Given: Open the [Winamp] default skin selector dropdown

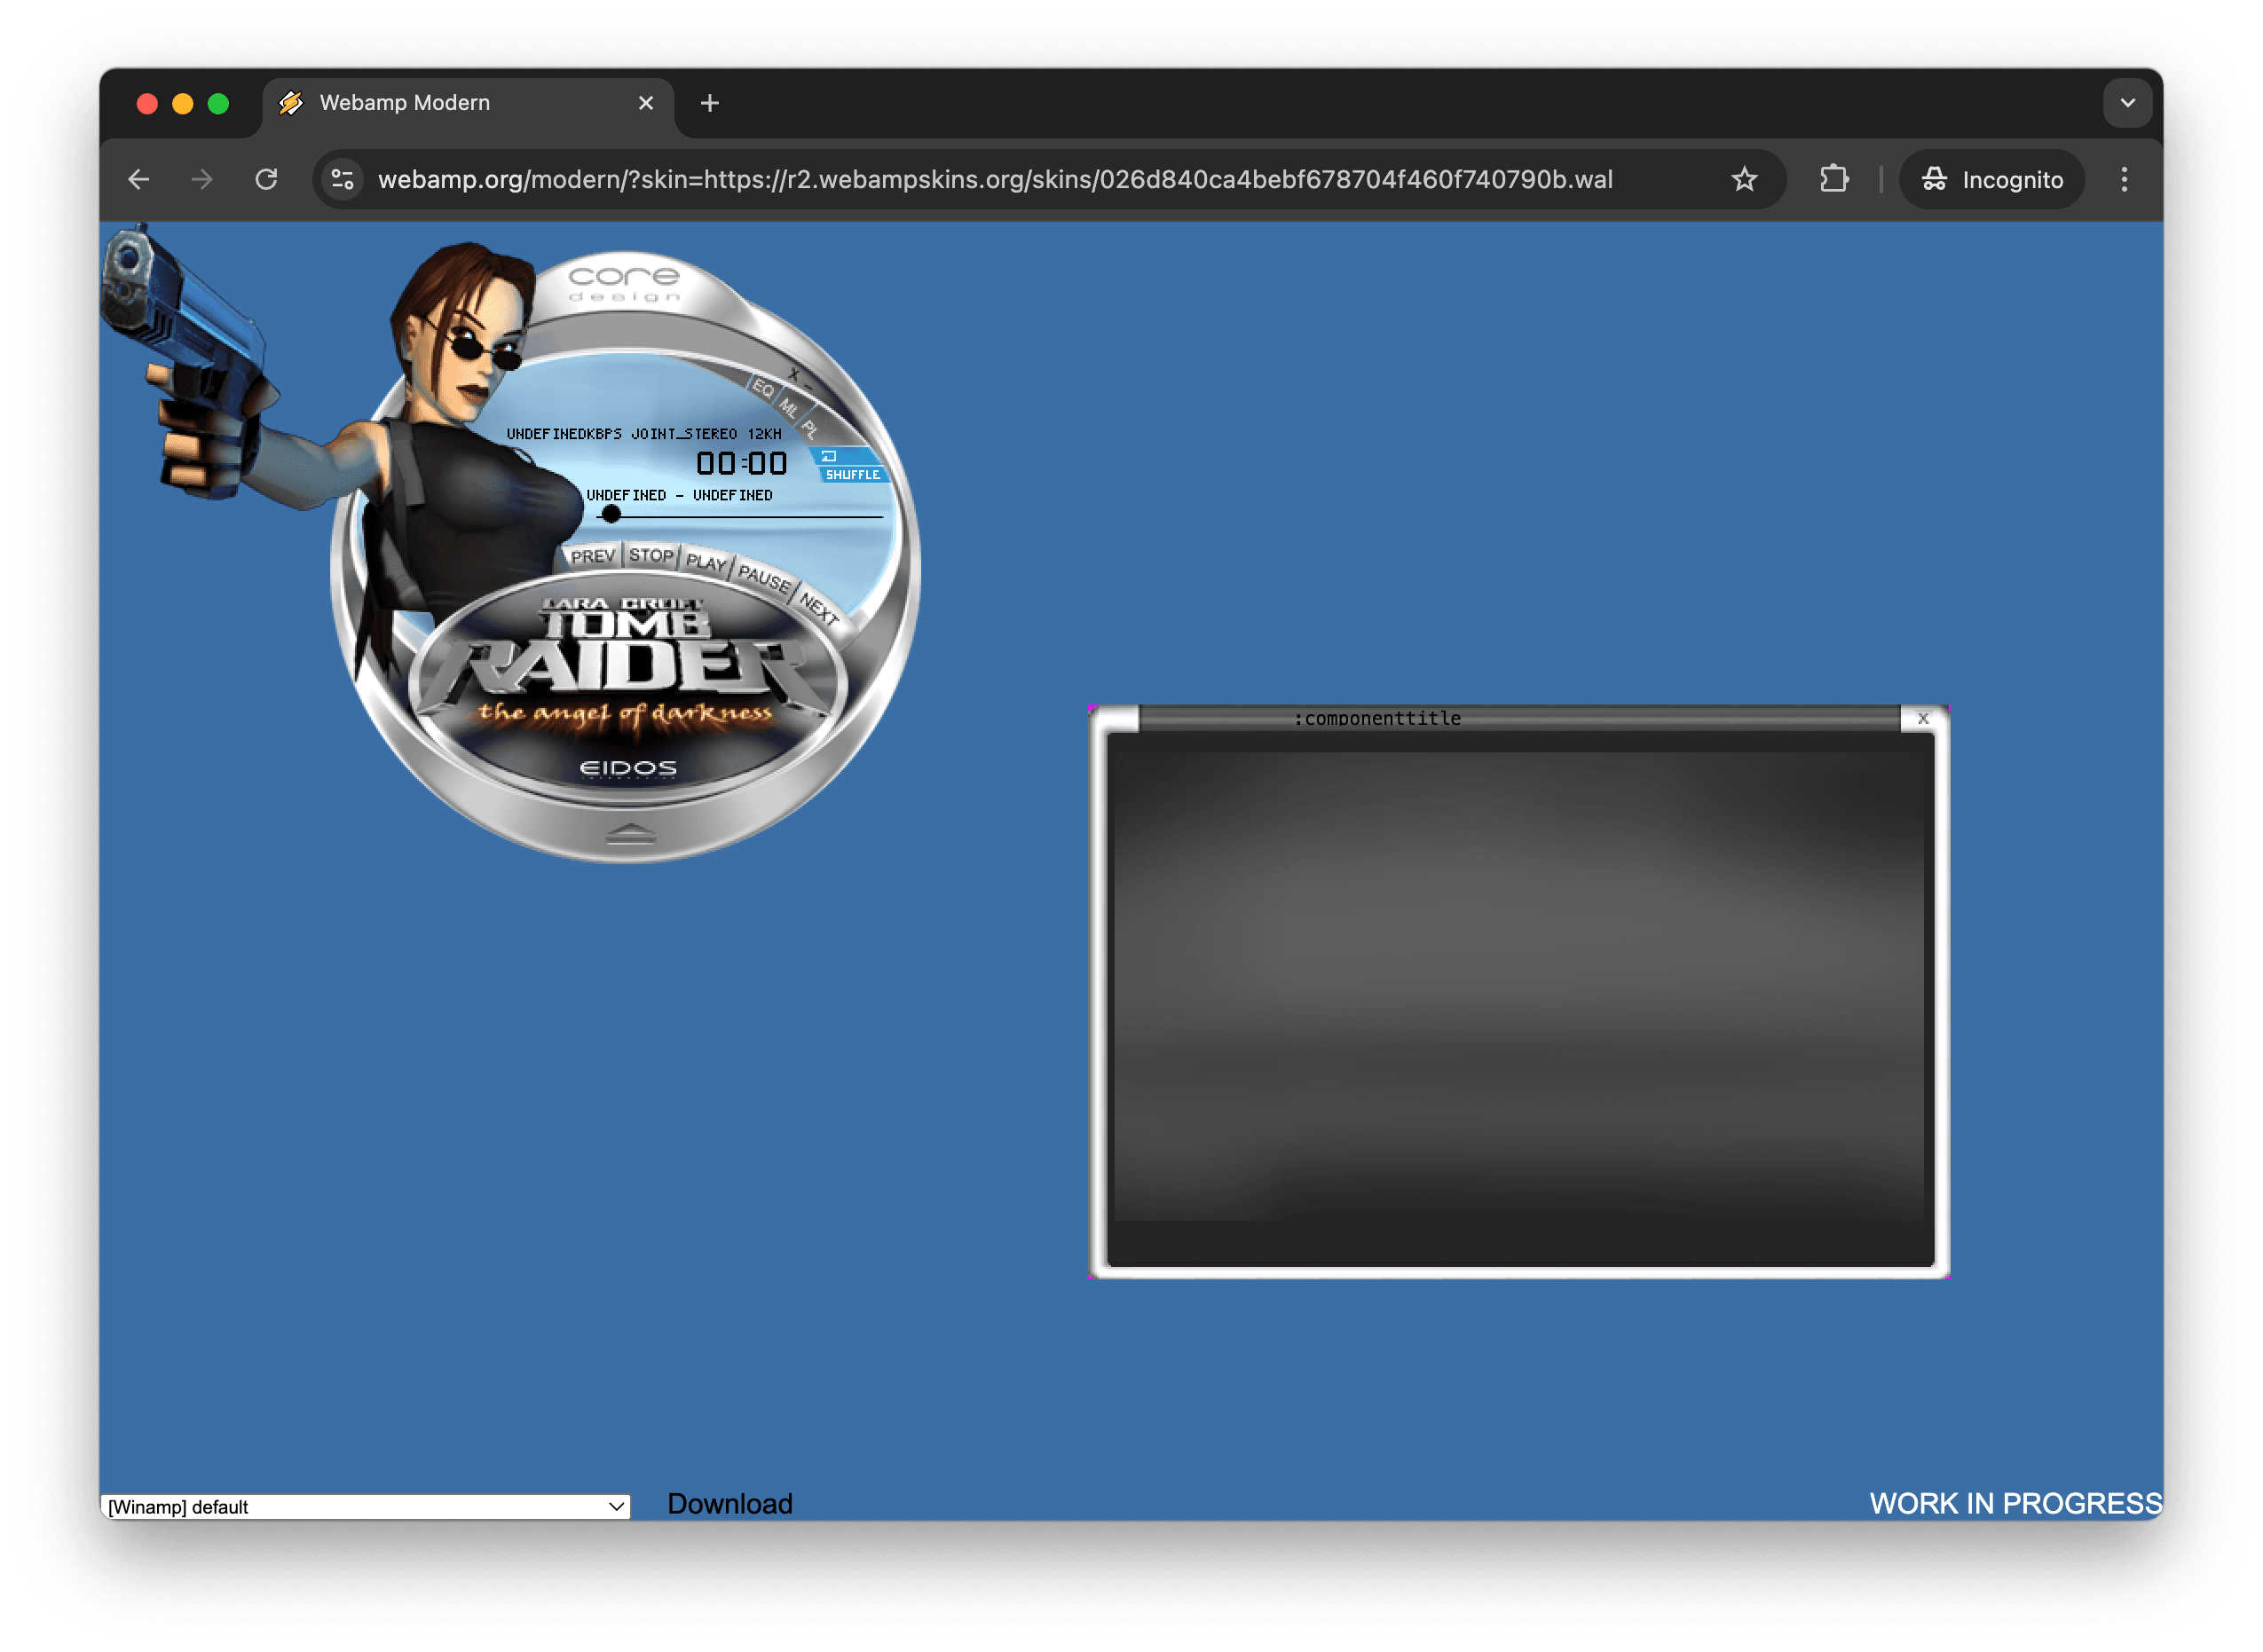Looking at the screenshot, I should (x=365, y=1506).
